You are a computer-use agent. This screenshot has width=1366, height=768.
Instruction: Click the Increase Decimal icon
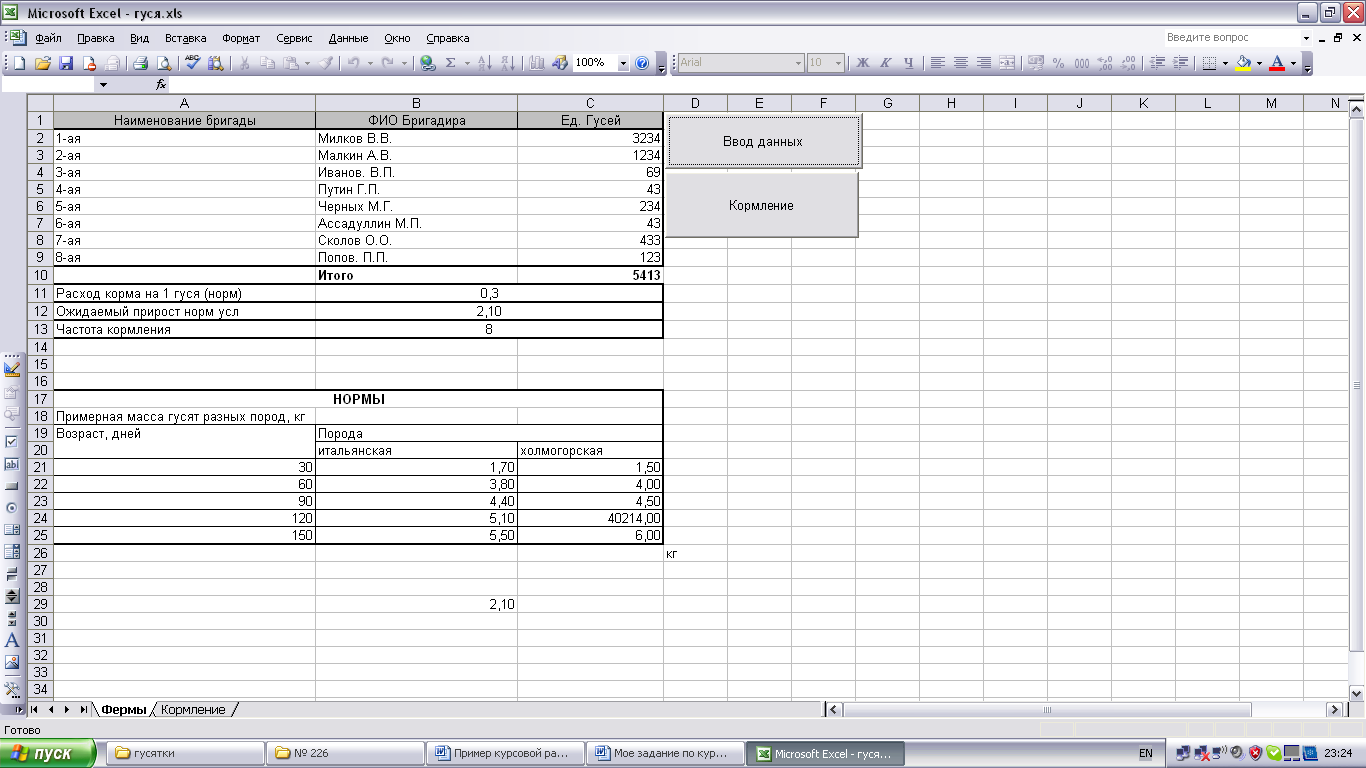point(1106,63)
